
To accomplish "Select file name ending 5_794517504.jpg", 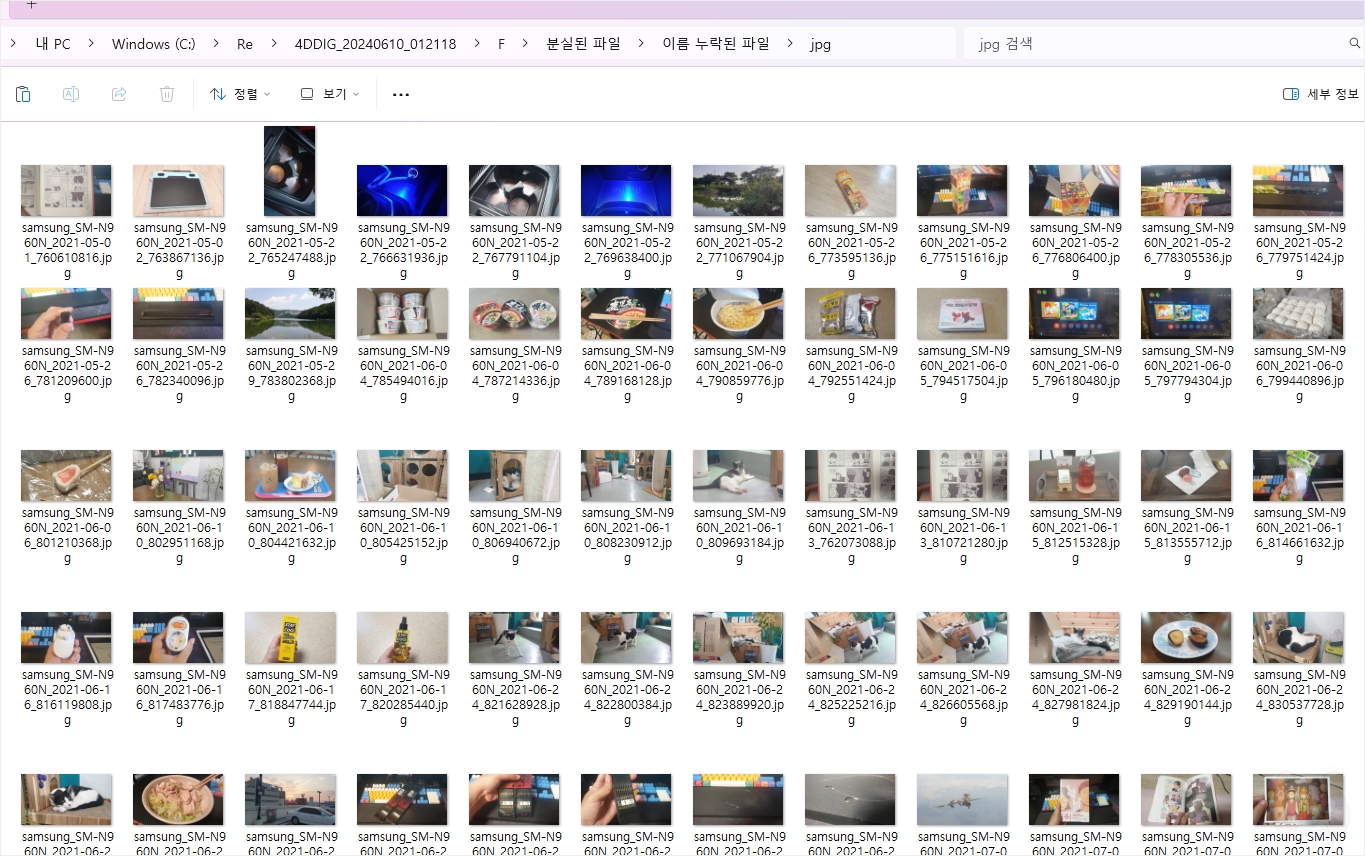I will (963, 373).
